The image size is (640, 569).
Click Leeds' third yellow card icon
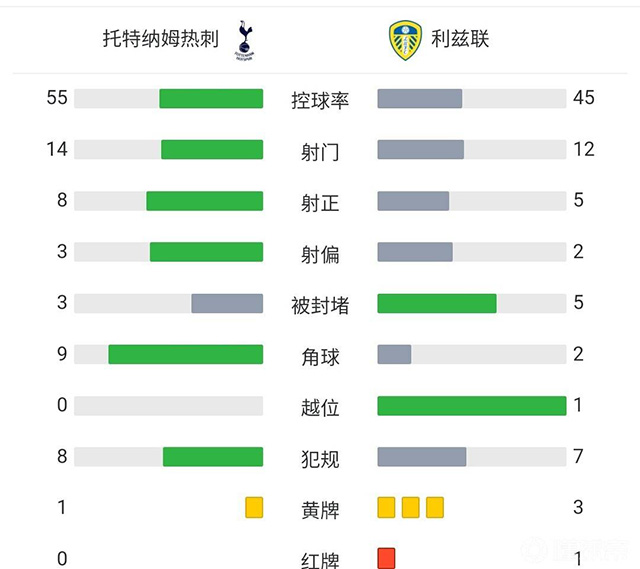click(434, 507)
